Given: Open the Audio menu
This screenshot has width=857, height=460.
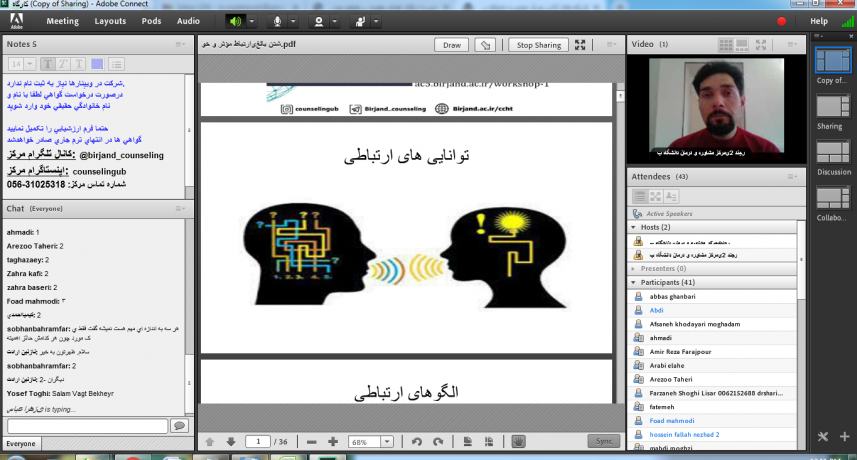Looking at the screenshot, I should [x=188, y=21].
